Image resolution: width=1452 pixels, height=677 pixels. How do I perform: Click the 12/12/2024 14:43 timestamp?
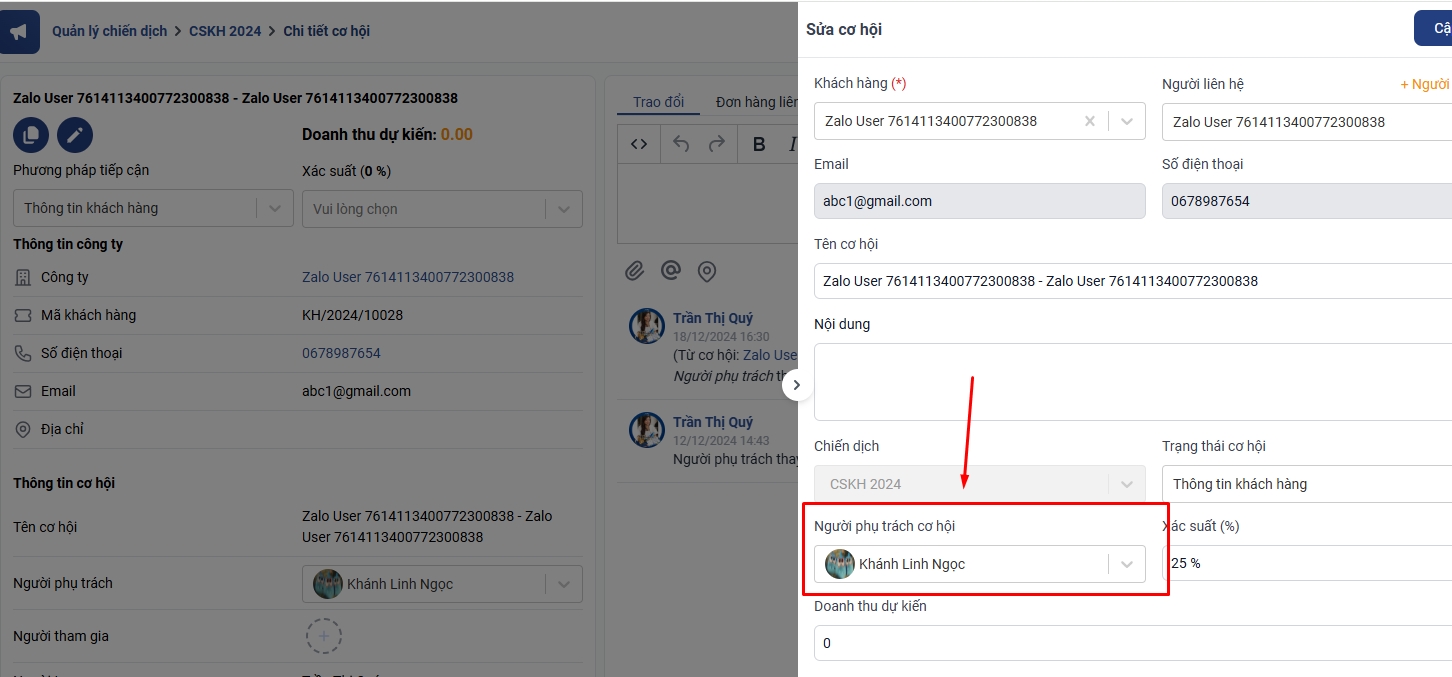click(721, 441)
